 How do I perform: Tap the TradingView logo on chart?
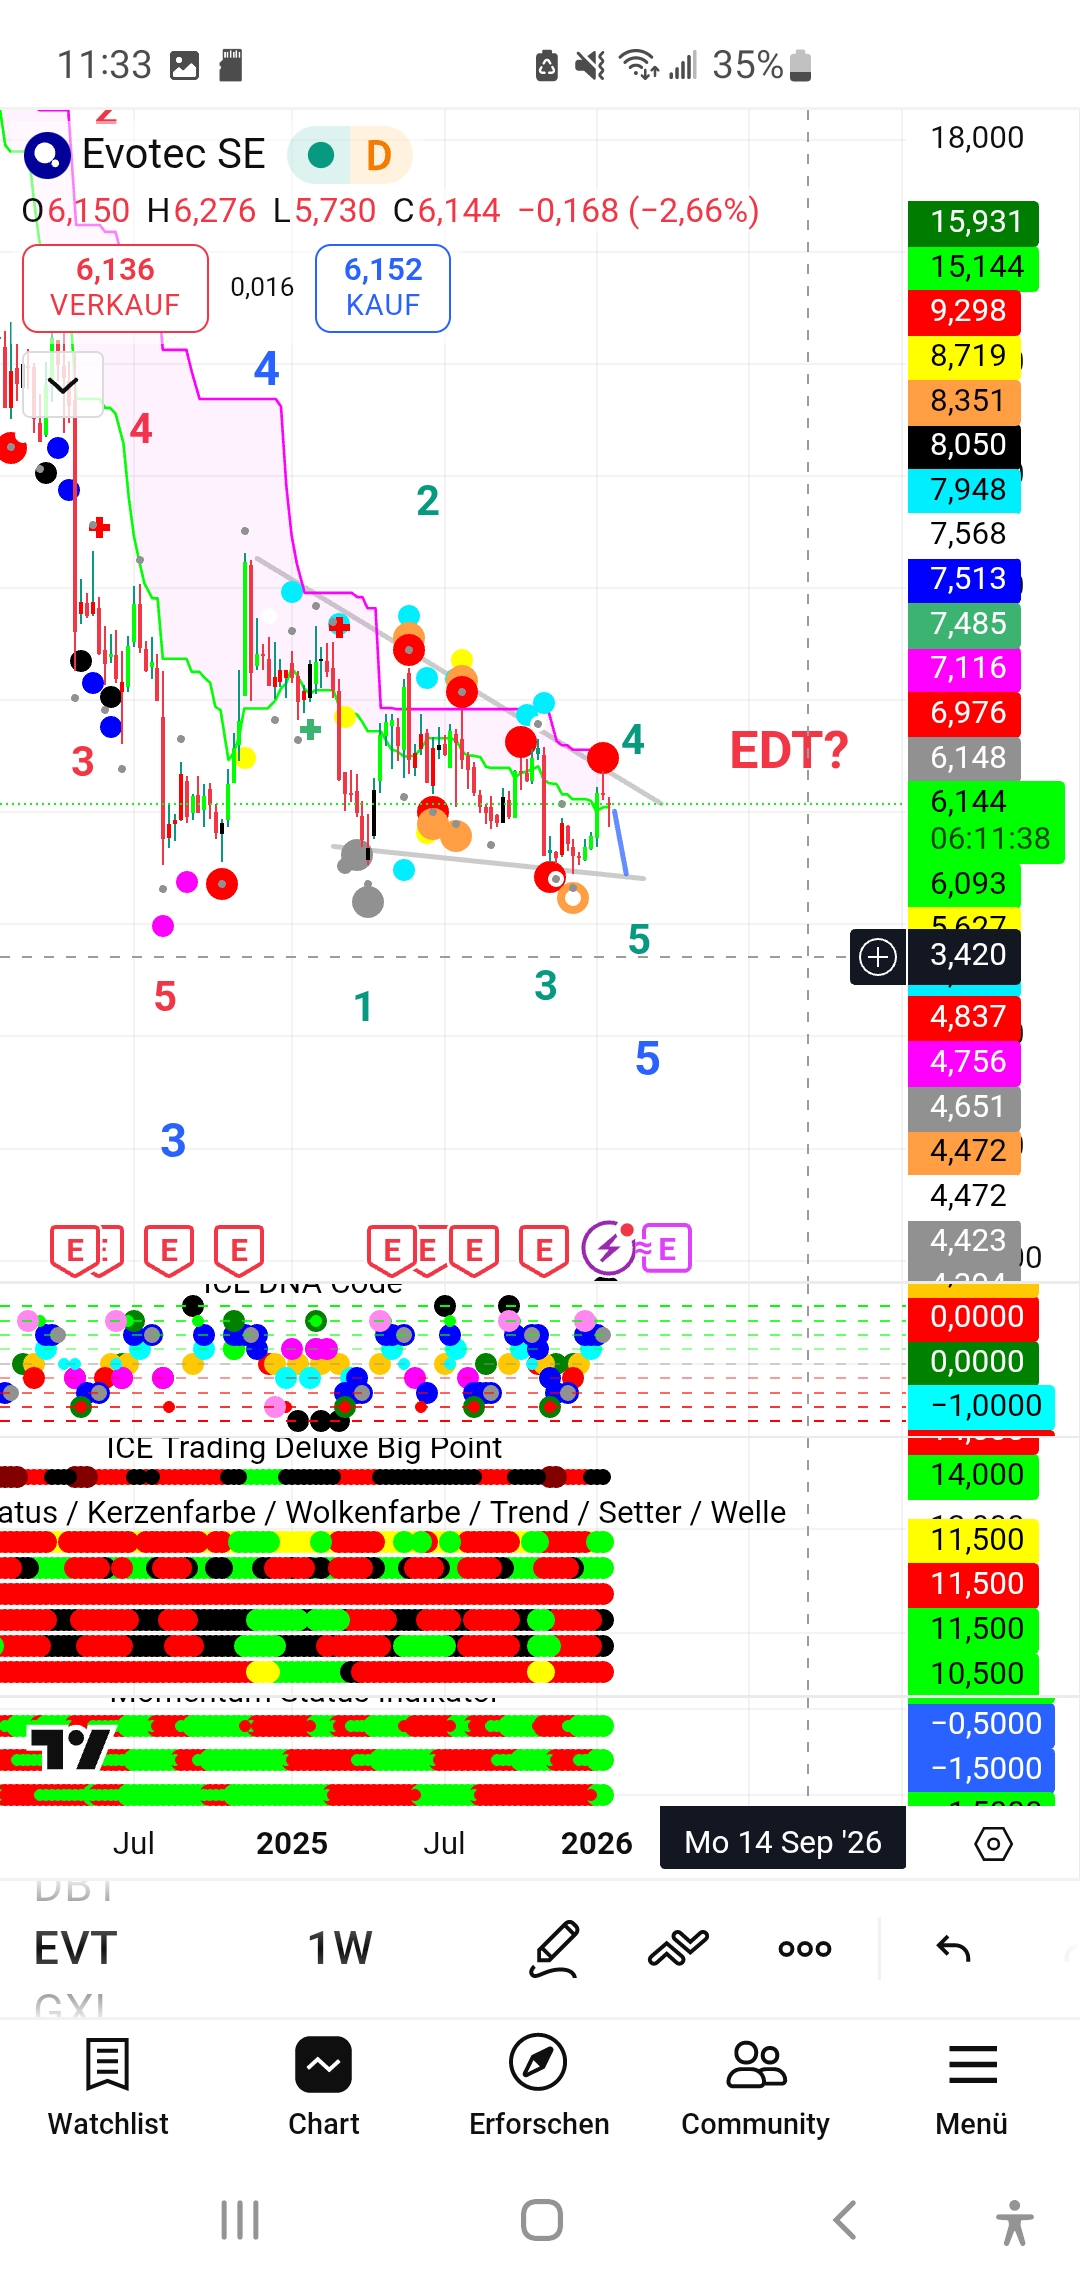coord(68,1750)
